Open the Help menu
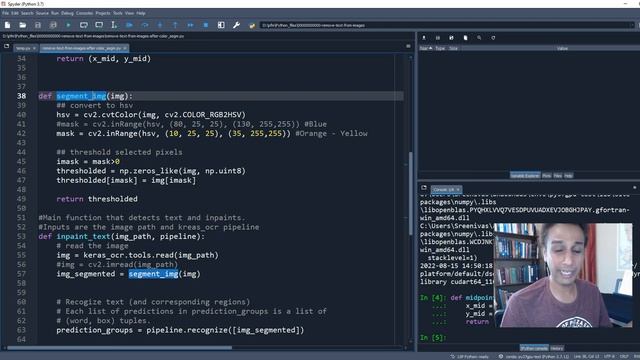Viewport: 640px width, 360px height. (x=141, y=13)
